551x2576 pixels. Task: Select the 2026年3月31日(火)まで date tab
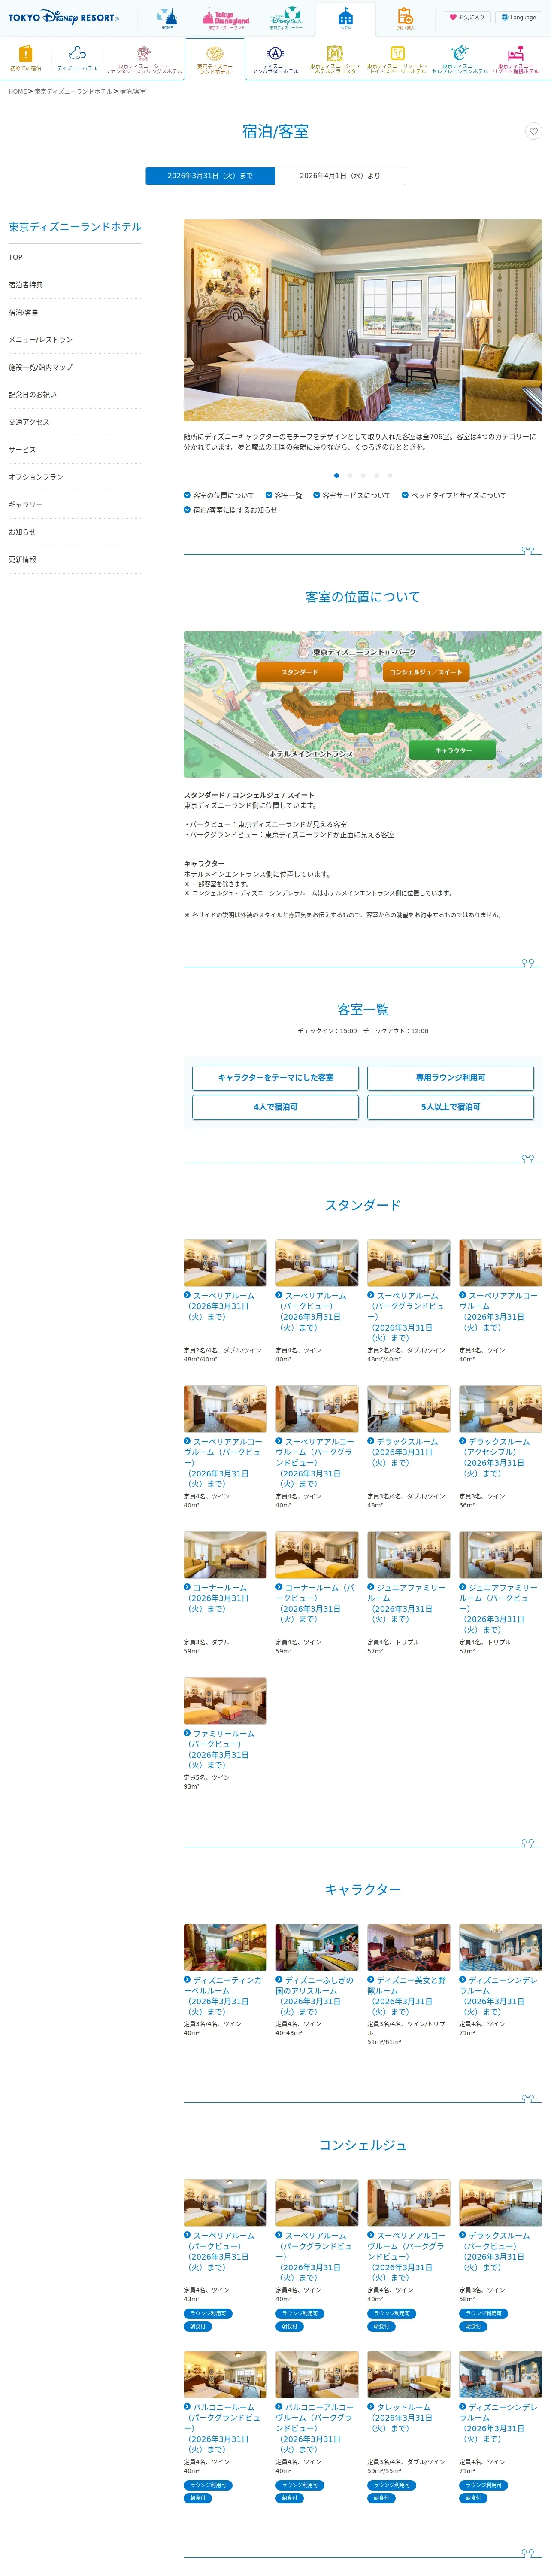coord(210,176)
